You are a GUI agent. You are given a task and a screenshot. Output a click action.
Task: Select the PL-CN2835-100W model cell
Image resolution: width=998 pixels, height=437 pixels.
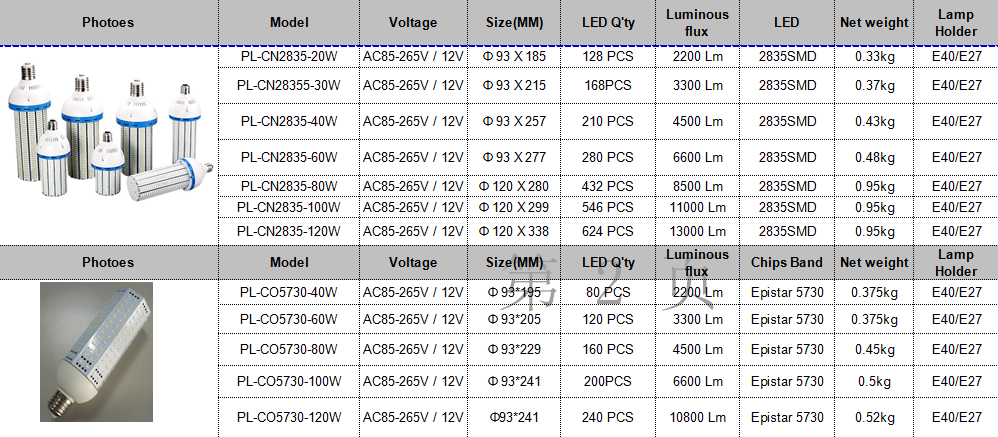pyautogui.click(x=288, y=207)
